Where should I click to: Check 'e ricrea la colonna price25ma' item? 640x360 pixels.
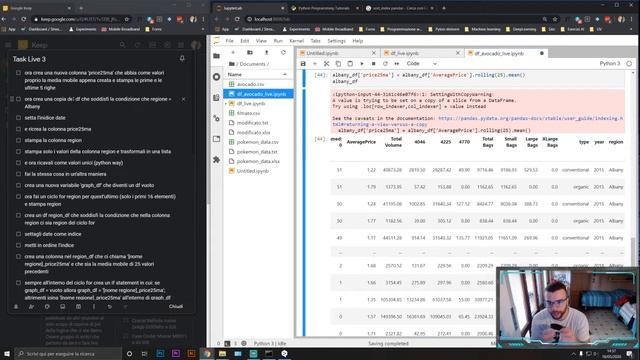point(18,129)
